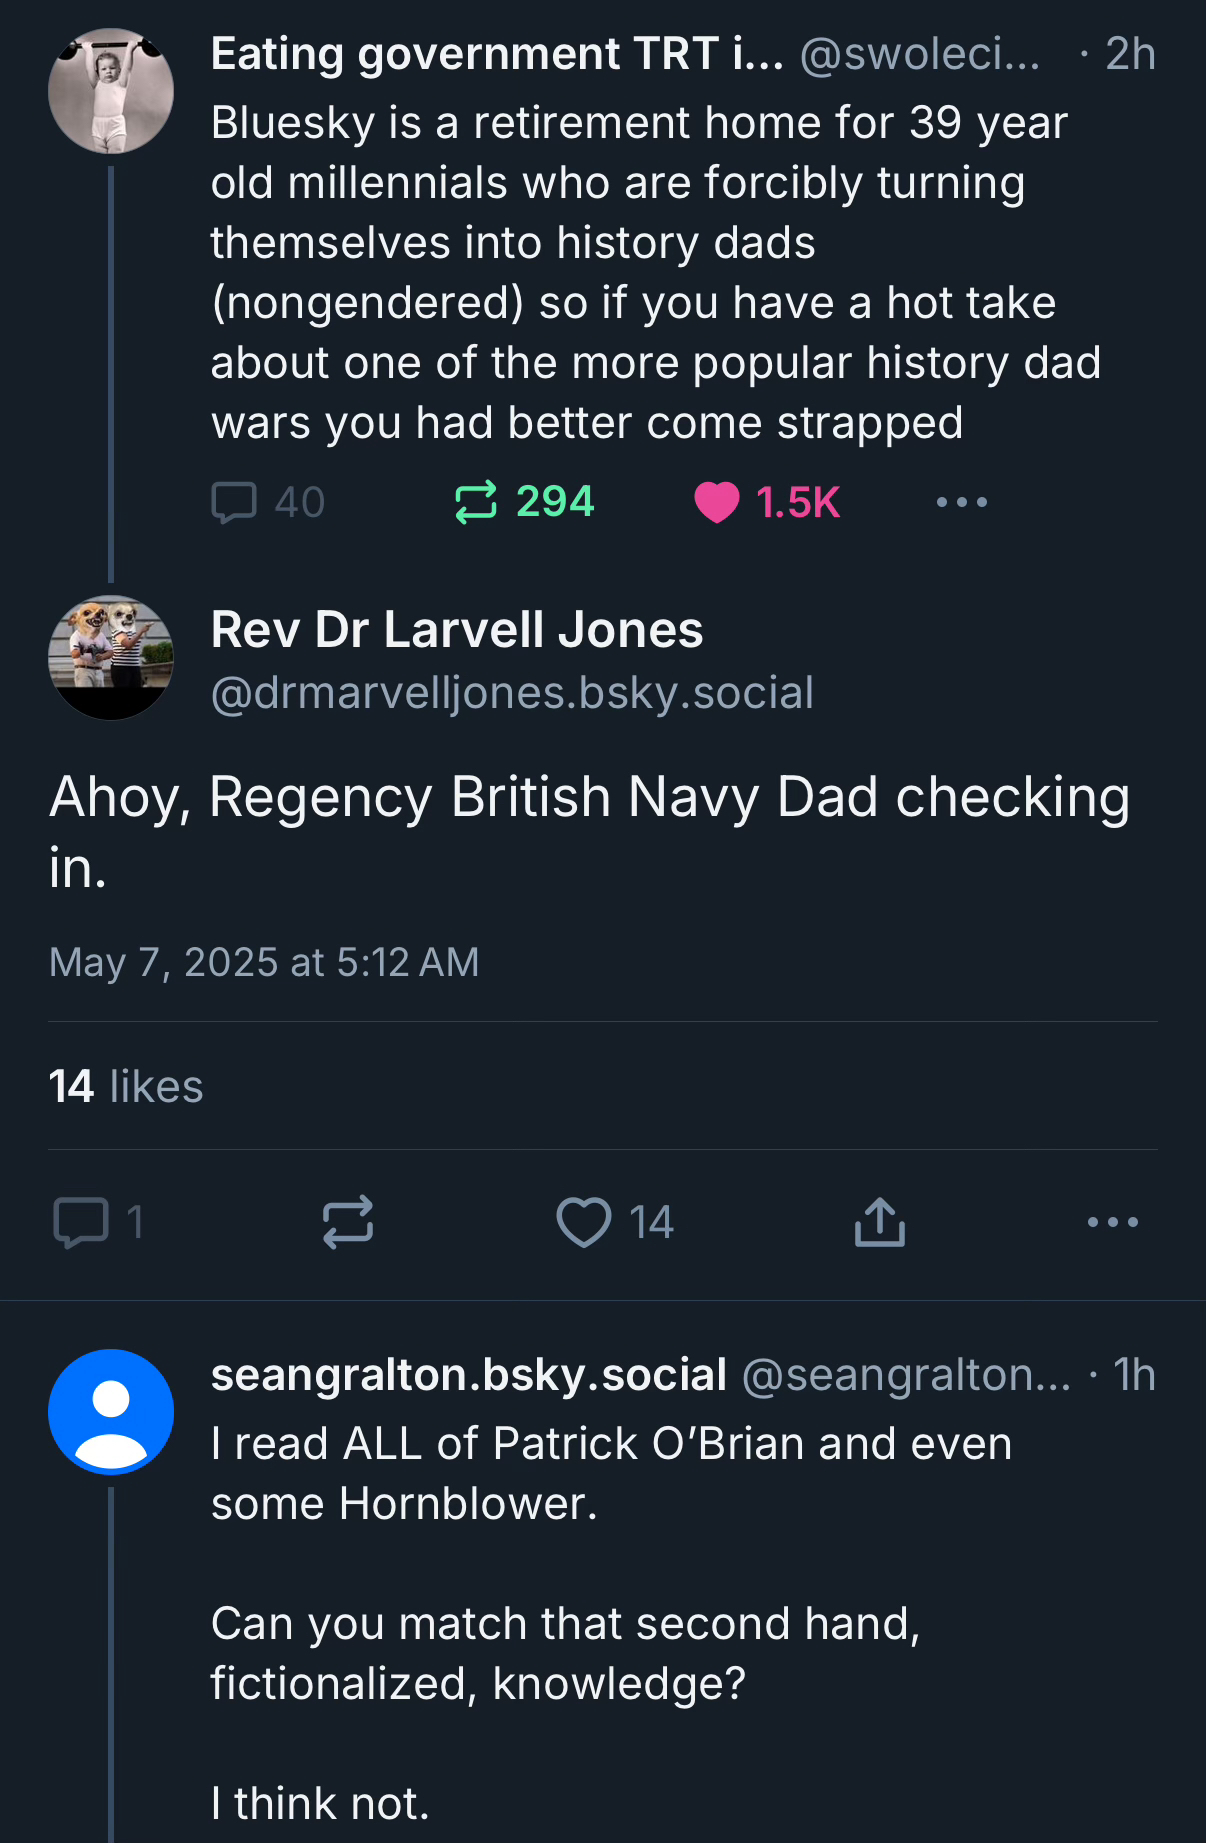Repost Rev Dr Larvell Jones's post

(x=348, y=1222)
